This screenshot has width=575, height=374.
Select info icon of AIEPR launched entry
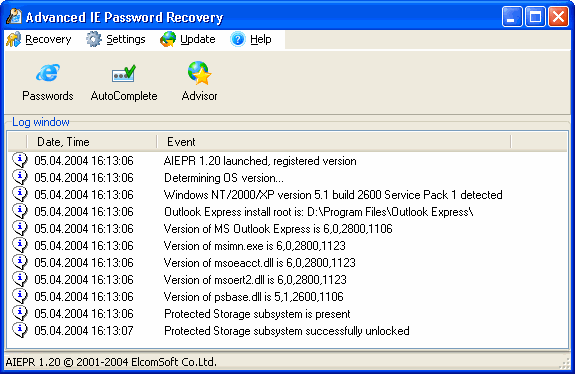pos(20,160)
